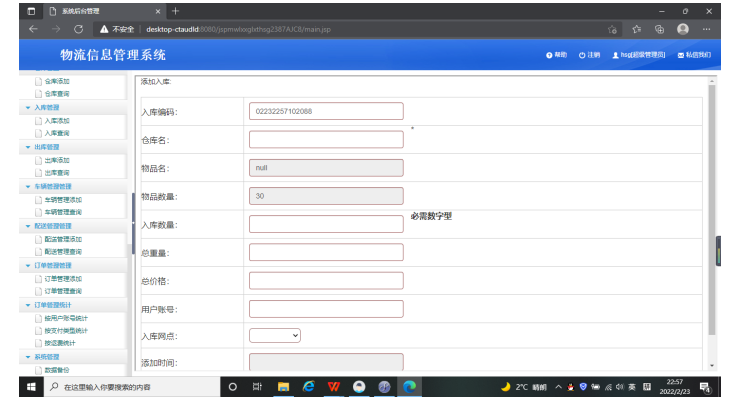Screen dimensions: 741x405
Task: Open Task View on taskbar
Action: pyautogui.click(x=257, y=387)
